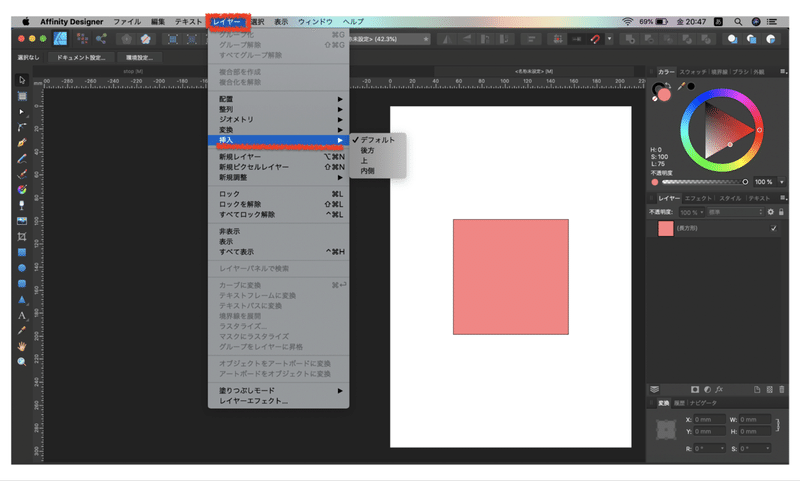Click the W width input field
This screenshot has height=481, width=800.
click(754, 419)
